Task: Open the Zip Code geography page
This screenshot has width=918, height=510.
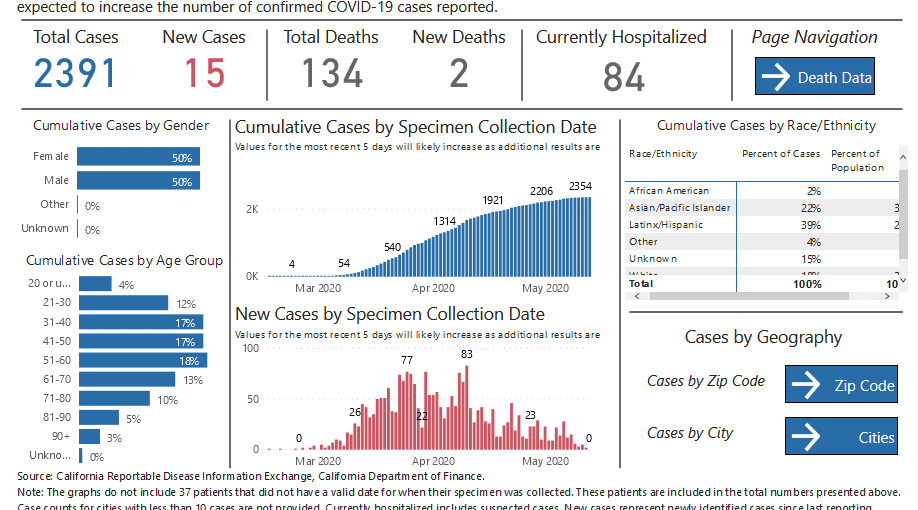Action: [841, 384]
